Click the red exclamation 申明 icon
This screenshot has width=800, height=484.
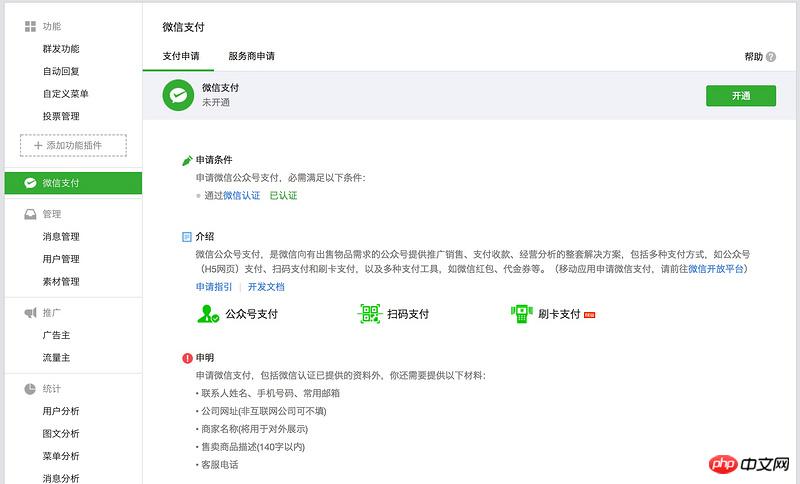pyautogui.click(x=187, y=358)
